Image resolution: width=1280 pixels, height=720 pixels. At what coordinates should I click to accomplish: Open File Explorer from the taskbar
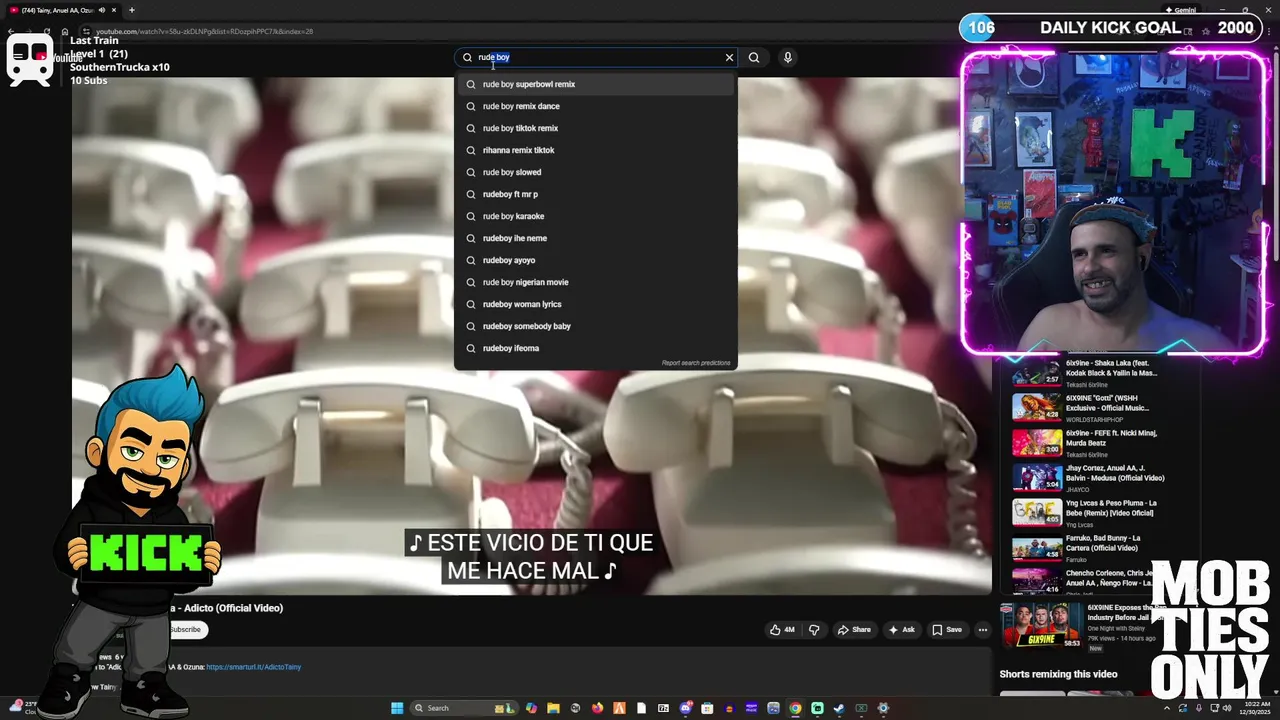click(553, 708)
